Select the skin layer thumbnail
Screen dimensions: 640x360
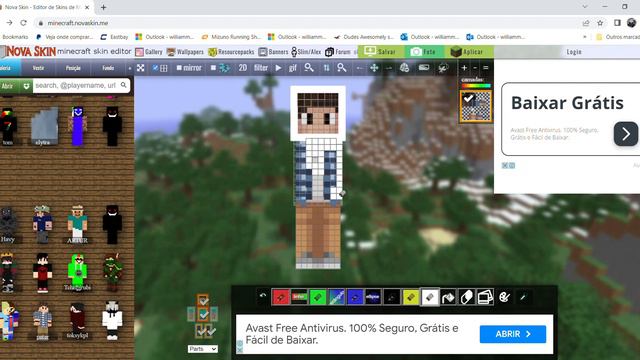click(476, 107)
